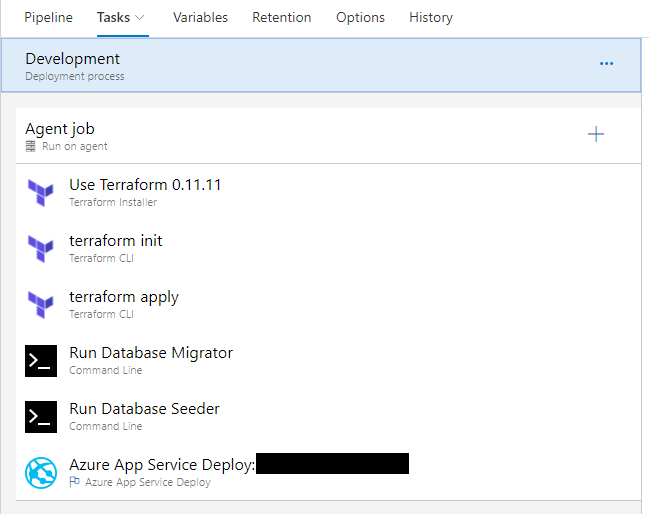Click the terraform init task icon
This screenshot has width=649, height=514.
point(41,248)
